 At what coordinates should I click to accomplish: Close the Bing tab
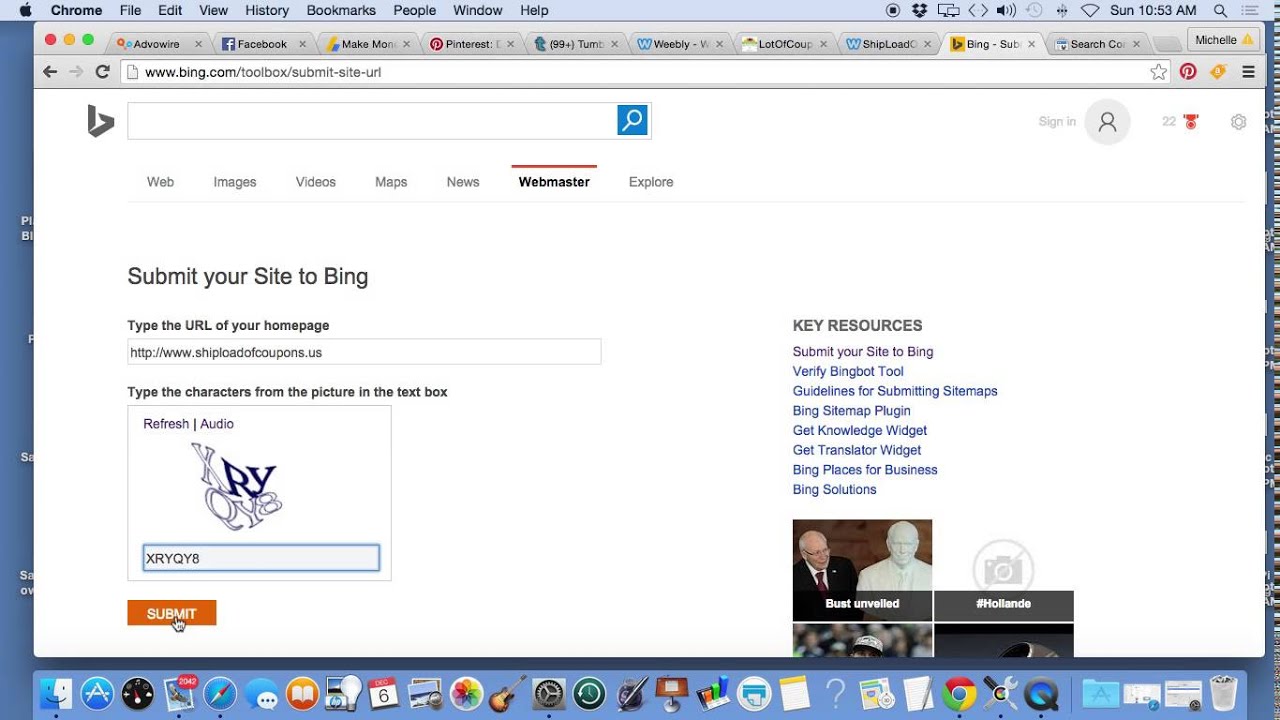click(x=1031, y=44)
